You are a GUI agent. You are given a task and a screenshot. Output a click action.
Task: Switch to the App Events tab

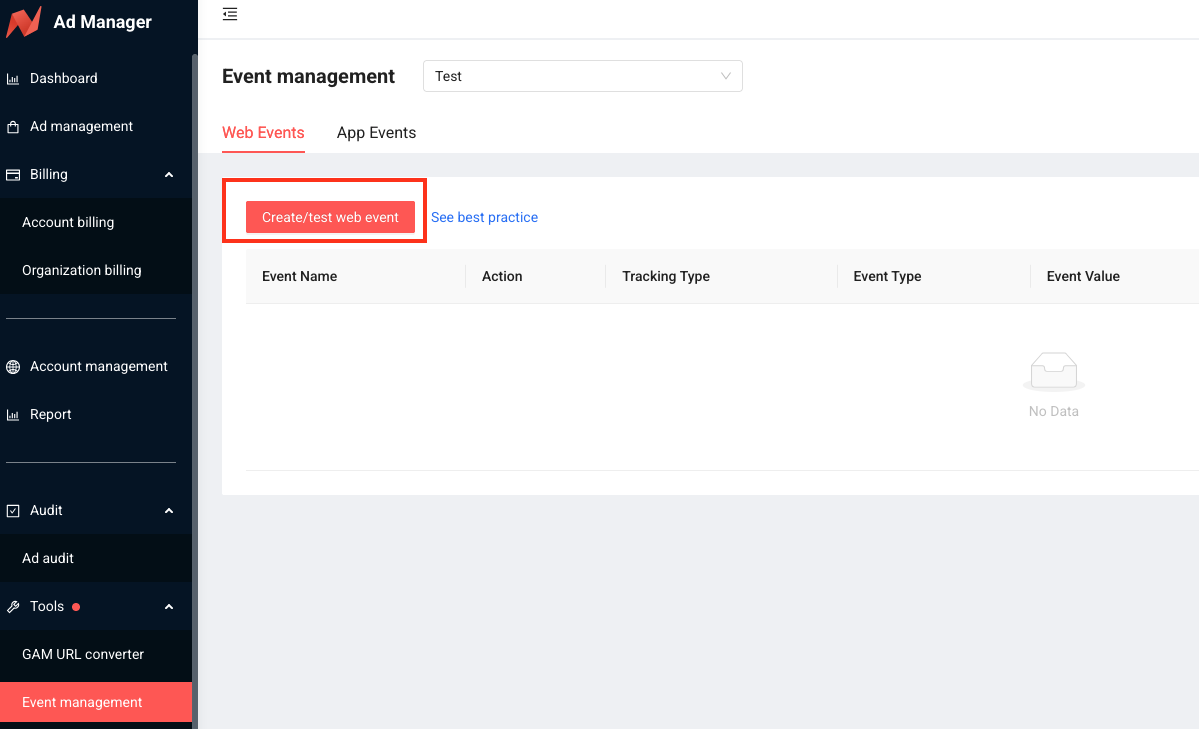[x=376, y=133]
